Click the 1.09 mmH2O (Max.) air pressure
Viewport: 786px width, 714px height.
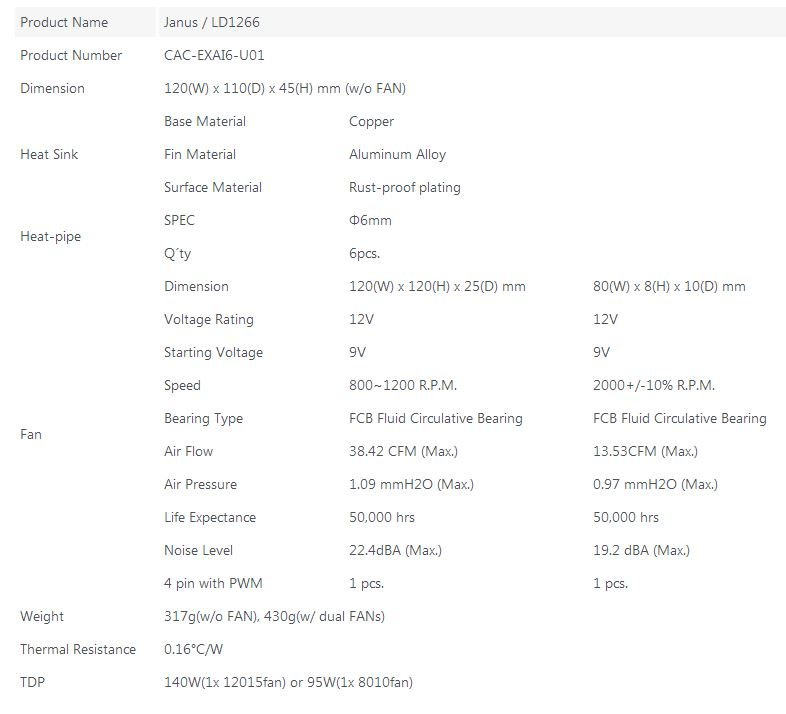[x=411, y=484]
